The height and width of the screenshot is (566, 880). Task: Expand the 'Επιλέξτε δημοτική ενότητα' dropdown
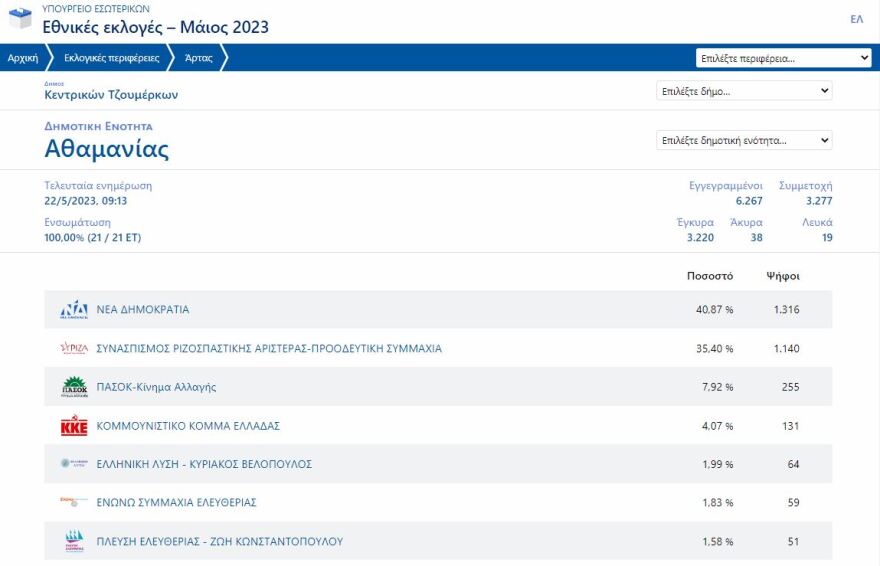[x=743, y=141]
